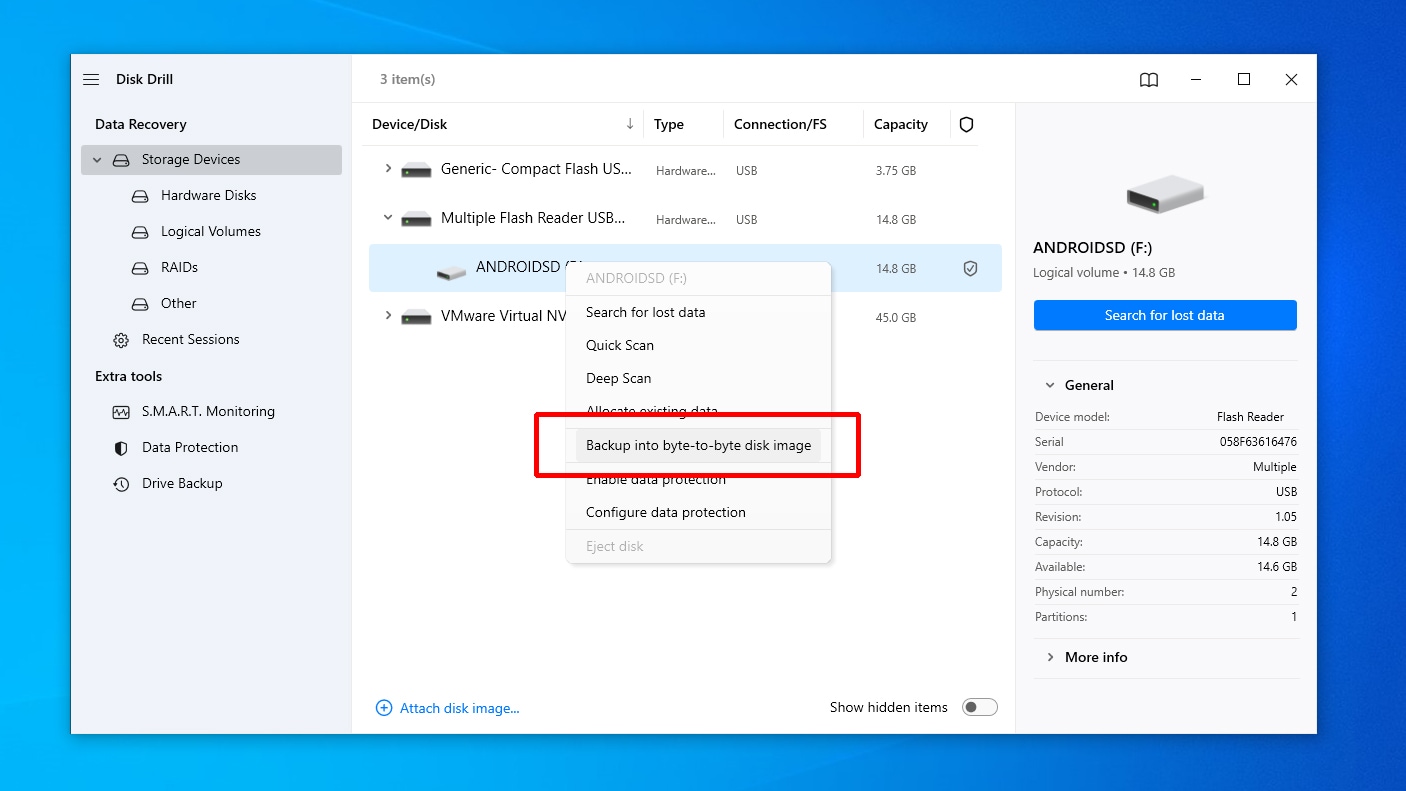
Task: Click the S.M.A.R.T. Monitoring icon
Action: pyautogui.click(x=121, y=412)
